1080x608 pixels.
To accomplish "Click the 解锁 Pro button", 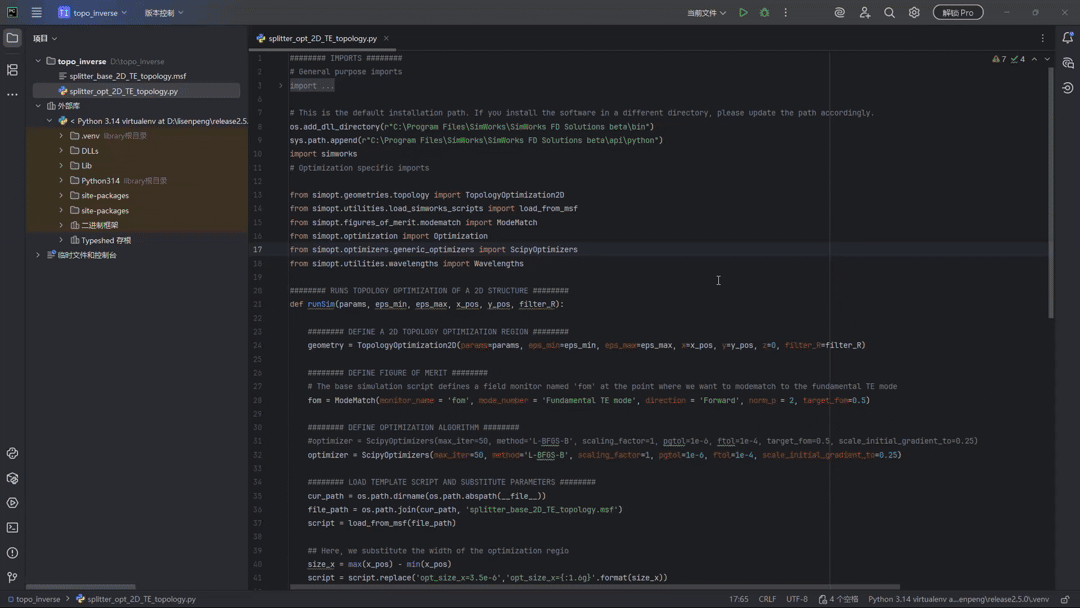I will [x=957, y=13].
